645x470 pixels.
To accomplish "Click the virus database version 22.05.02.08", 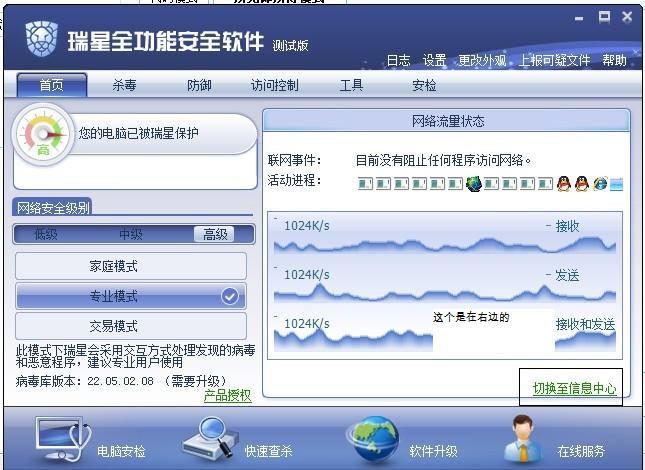I will (120, 381).
